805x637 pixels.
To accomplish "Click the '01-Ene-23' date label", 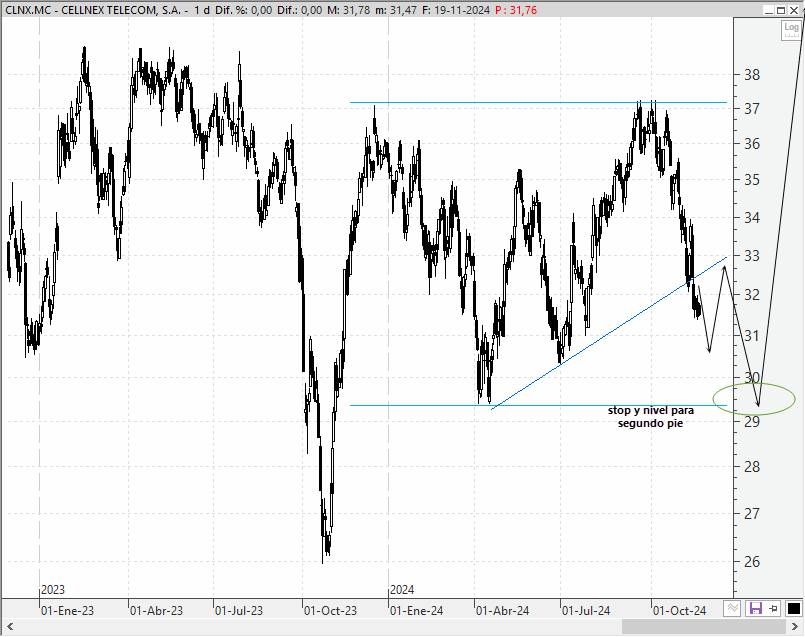I will (67, 611).
